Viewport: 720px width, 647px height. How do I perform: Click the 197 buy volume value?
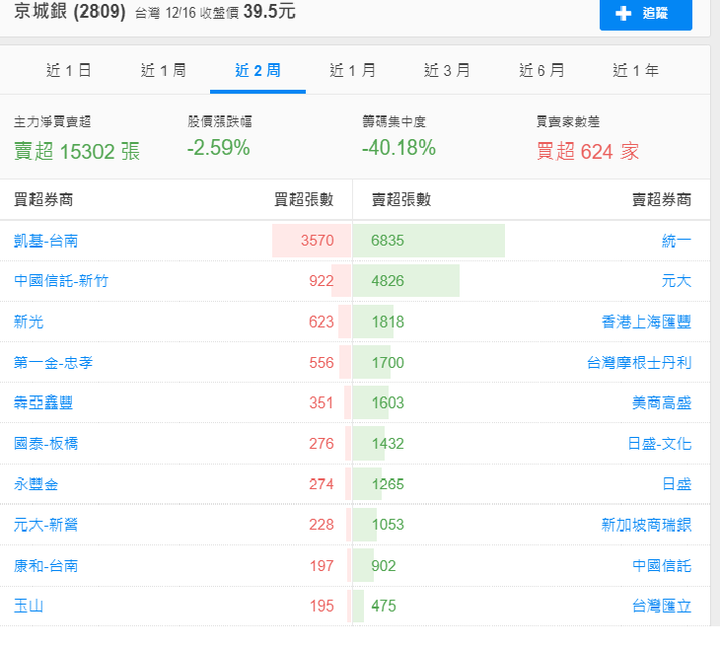[x=321, y=565]
